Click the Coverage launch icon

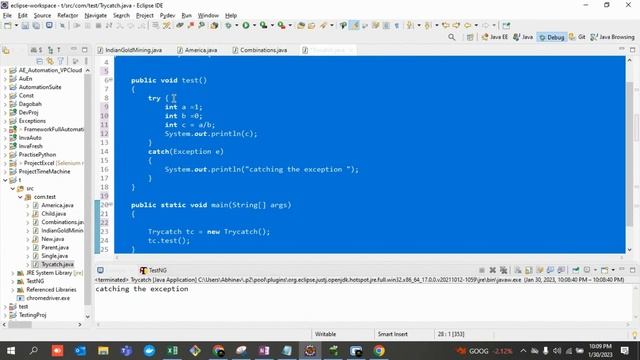(264, 25)
